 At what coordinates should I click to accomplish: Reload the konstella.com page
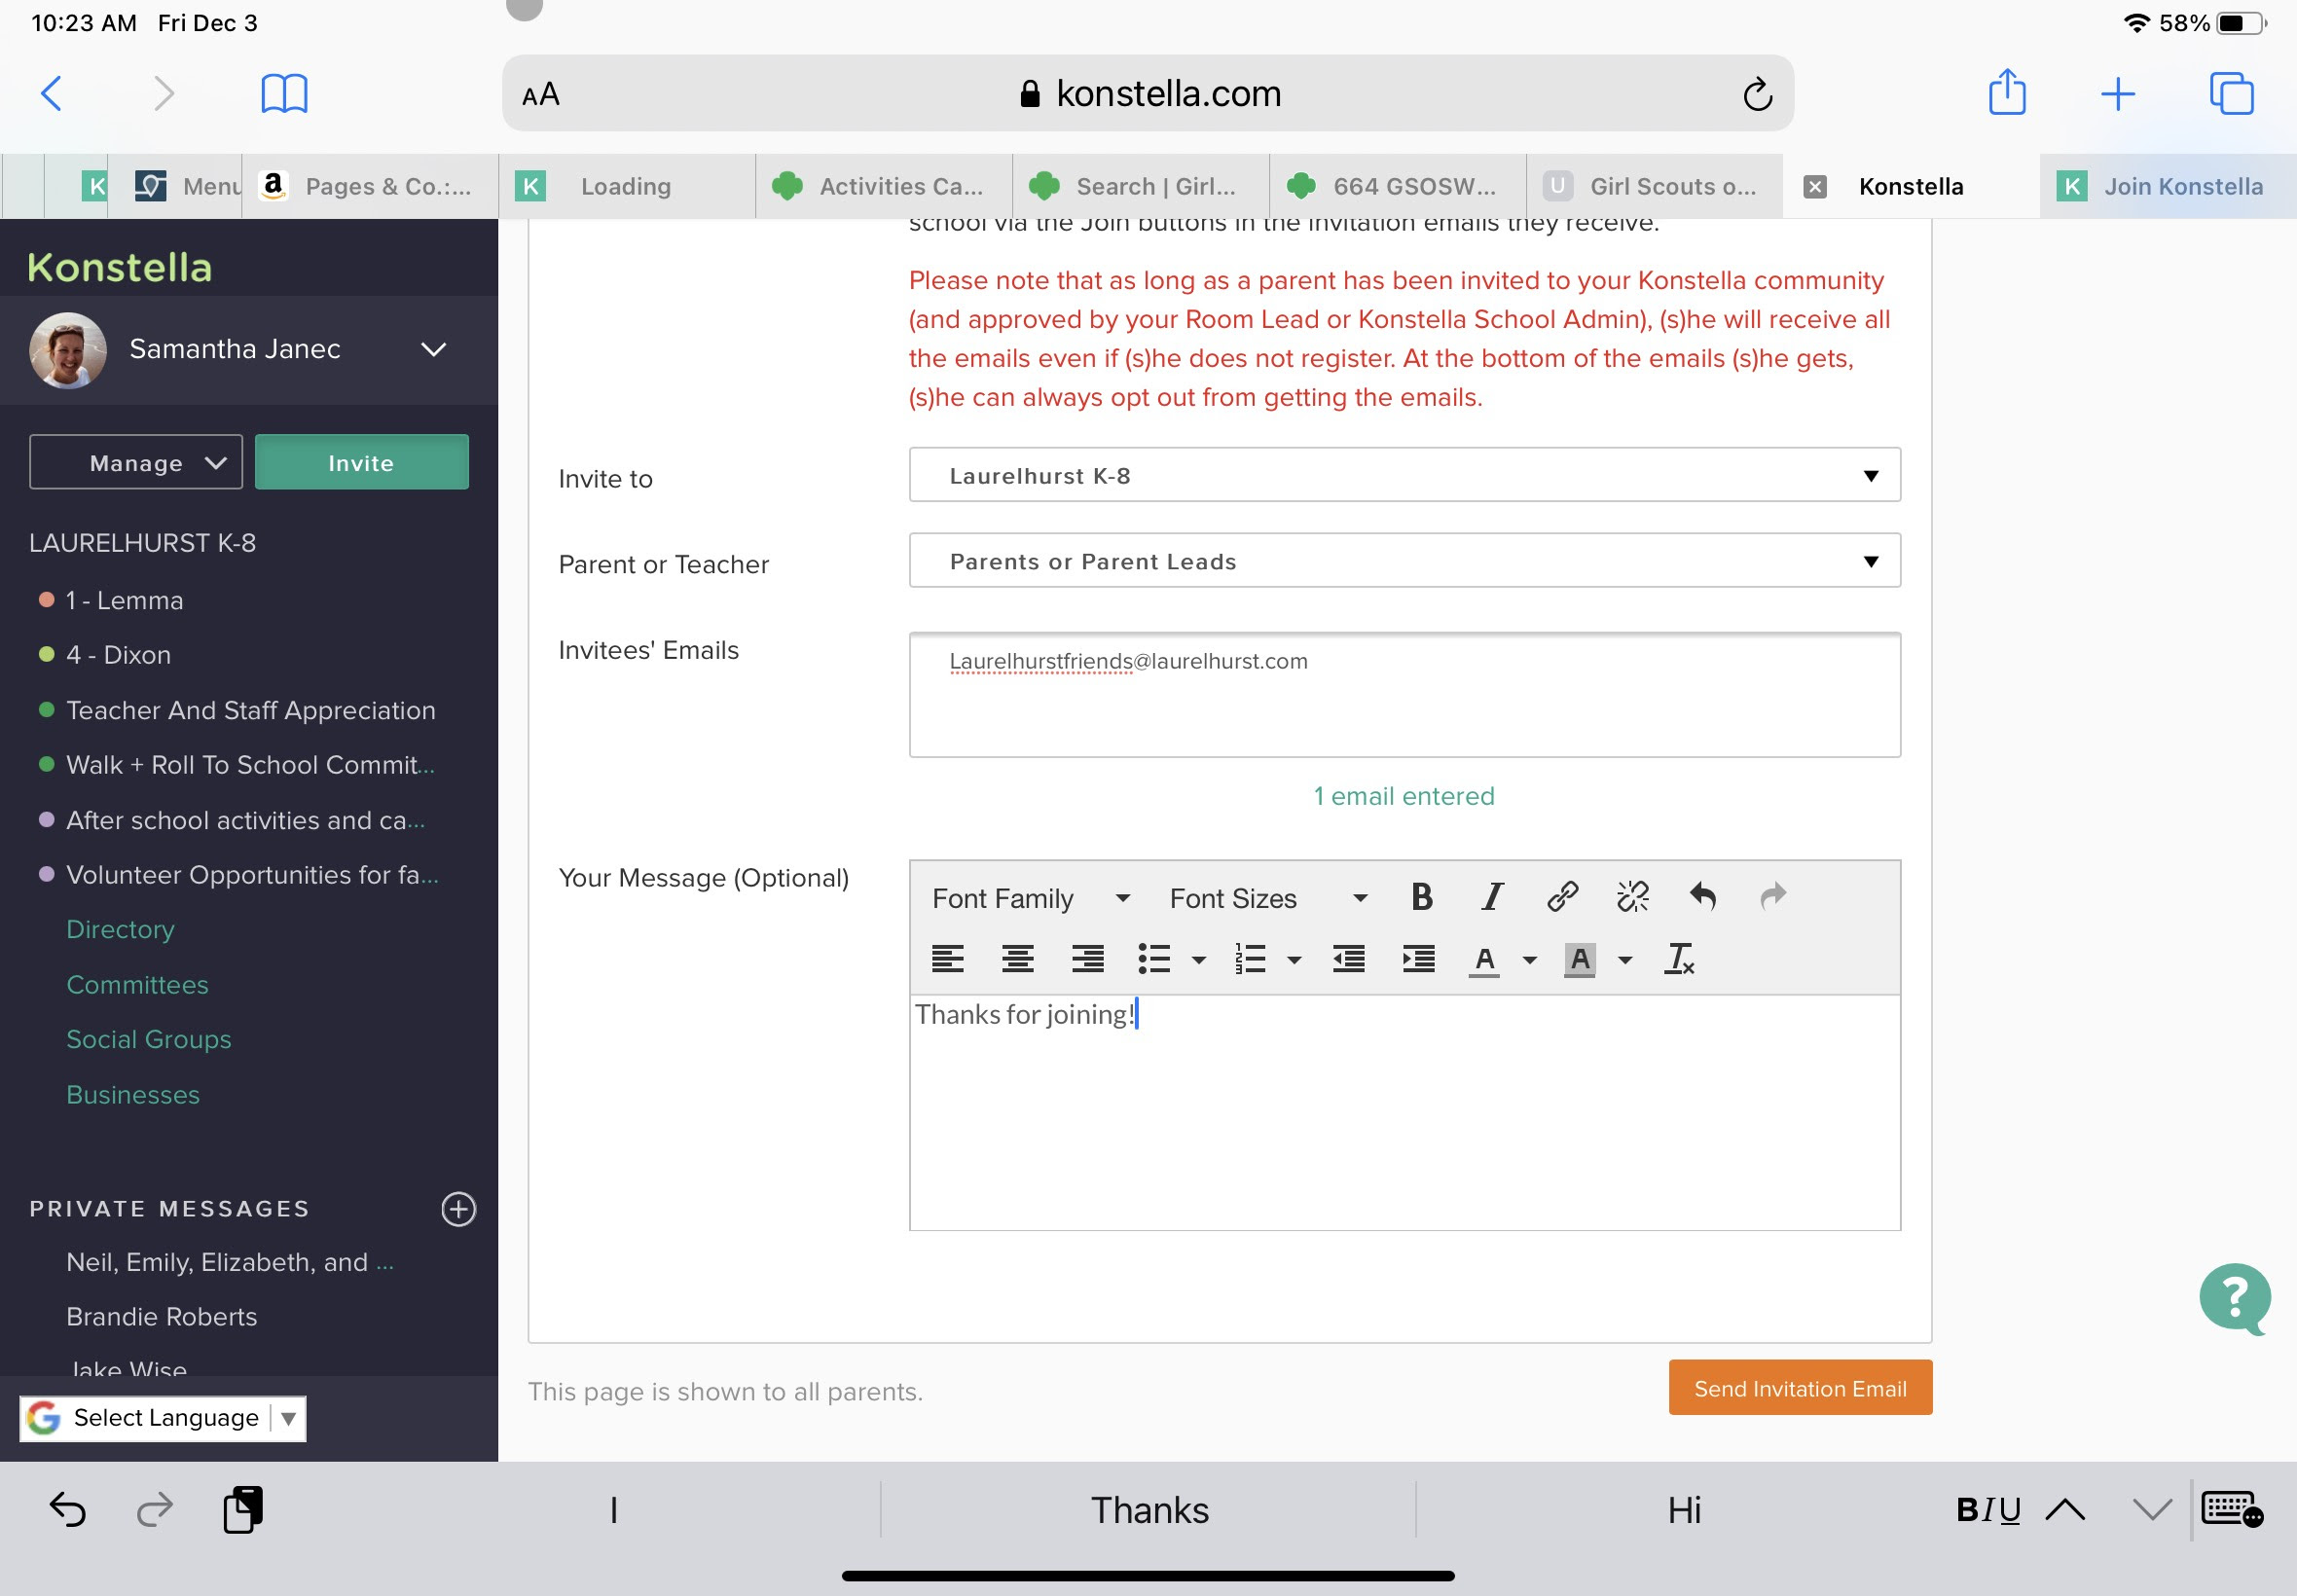(x=1757, y=94)
